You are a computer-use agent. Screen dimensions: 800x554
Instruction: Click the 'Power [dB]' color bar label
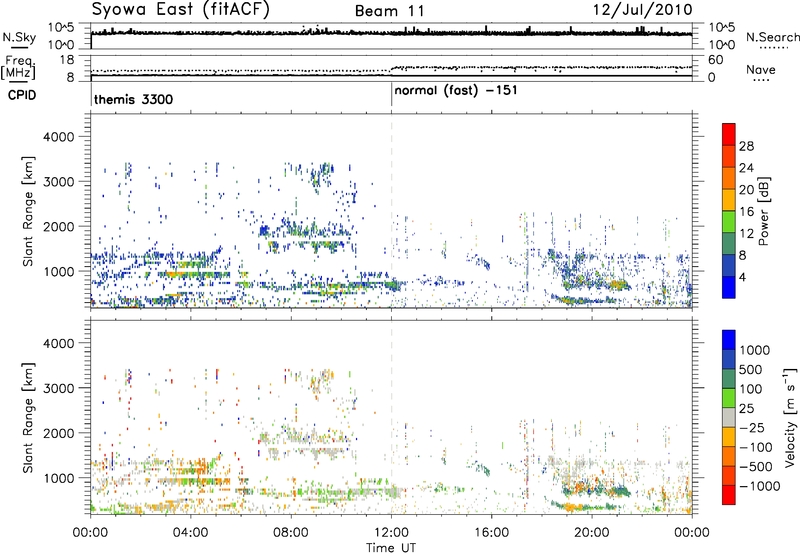coord(764,211)
